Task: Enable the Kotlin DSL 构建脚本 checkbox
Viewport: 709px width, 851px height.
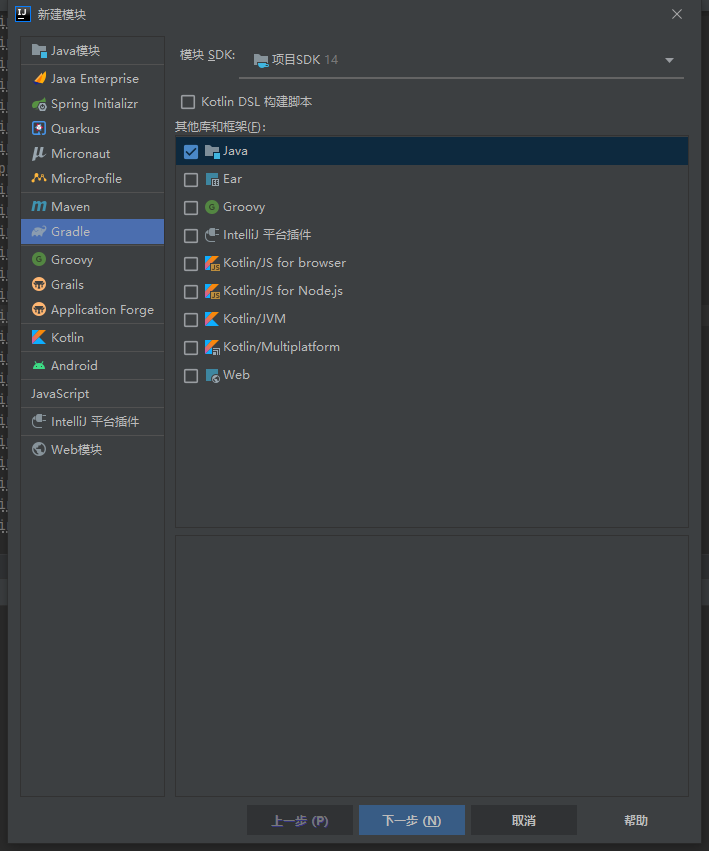Action: click(187, 102)
